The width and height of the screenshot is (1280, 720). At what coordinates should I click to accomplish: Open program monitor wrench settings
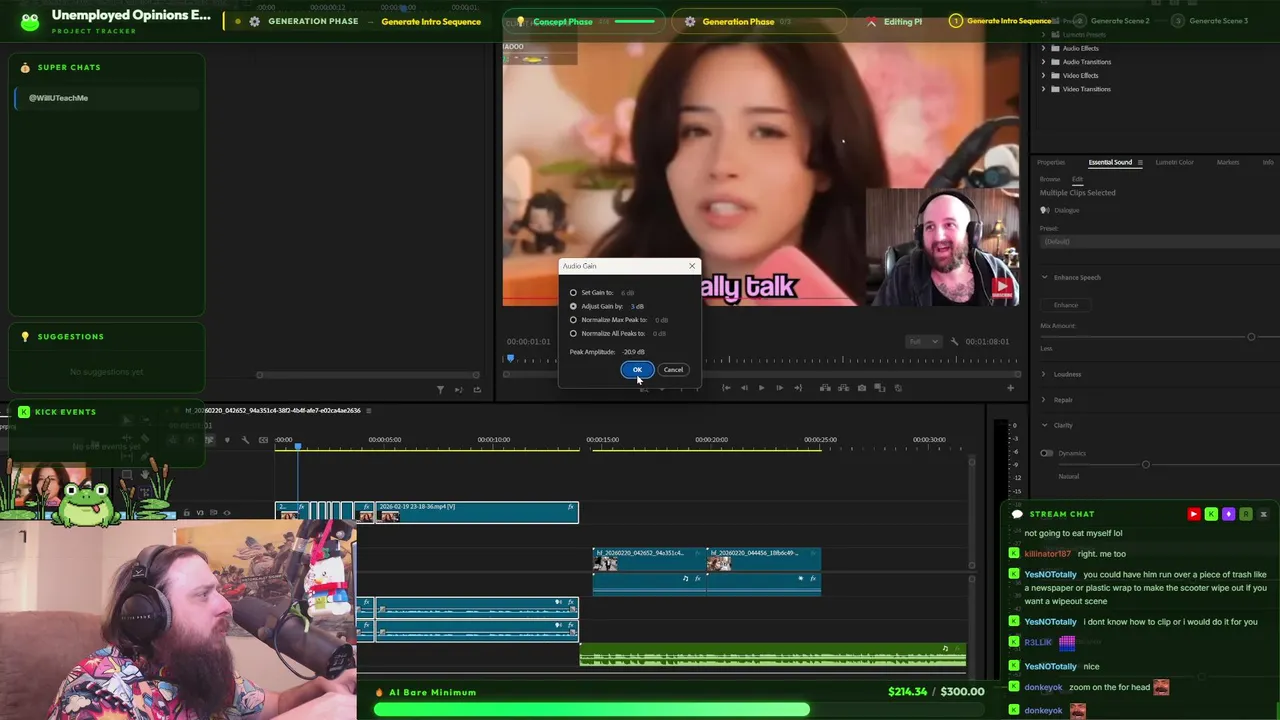click(x=954, y=341)
